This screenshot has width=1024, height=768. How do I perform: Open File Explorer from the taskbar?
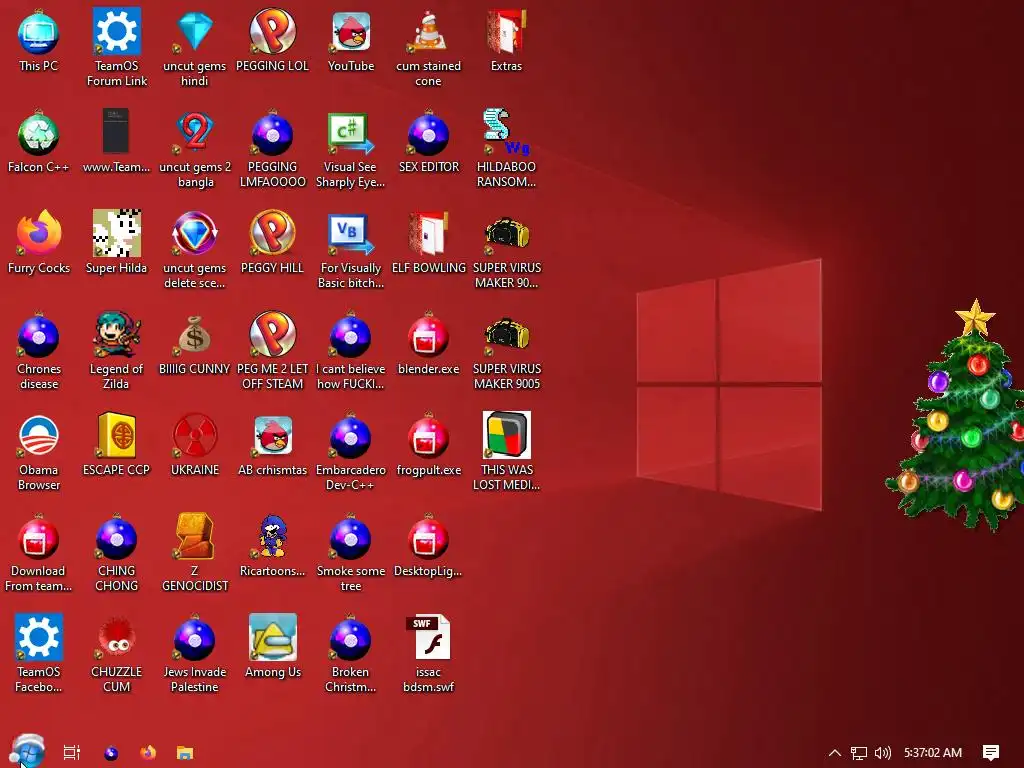pyautogui.click(x=185, y=753)
